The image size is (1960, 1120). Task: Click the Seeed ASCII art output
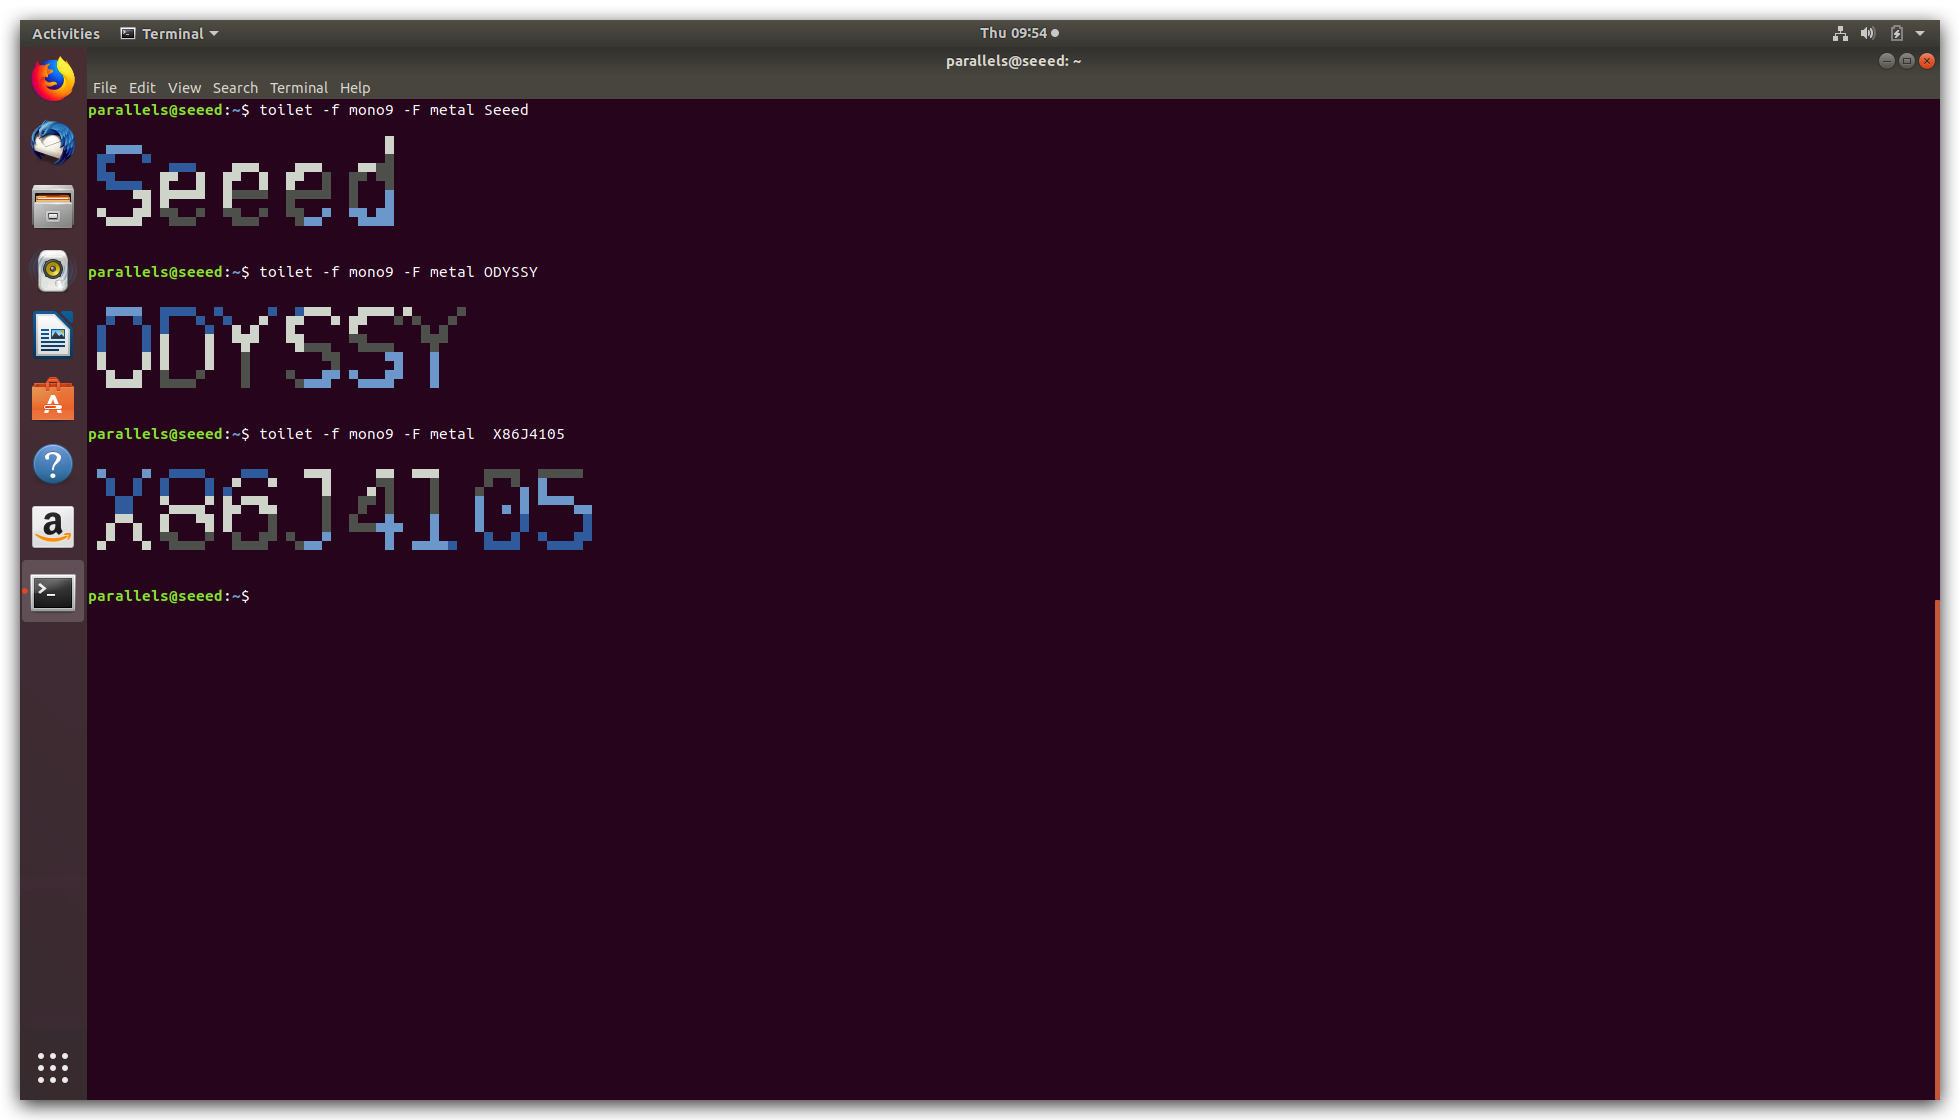coord(245,181)
